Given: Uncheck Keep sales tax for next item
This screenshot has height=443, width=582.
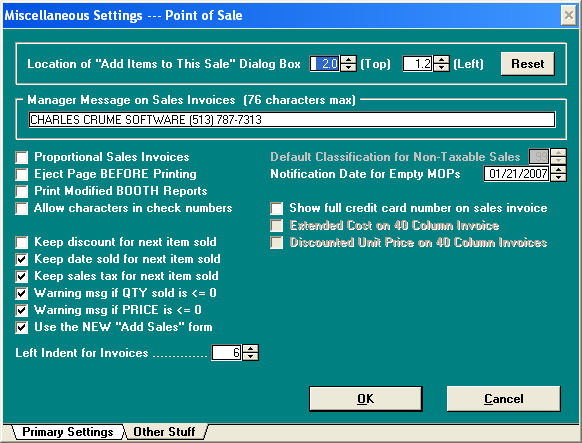Looking at the screenshot, I should 22,276.
